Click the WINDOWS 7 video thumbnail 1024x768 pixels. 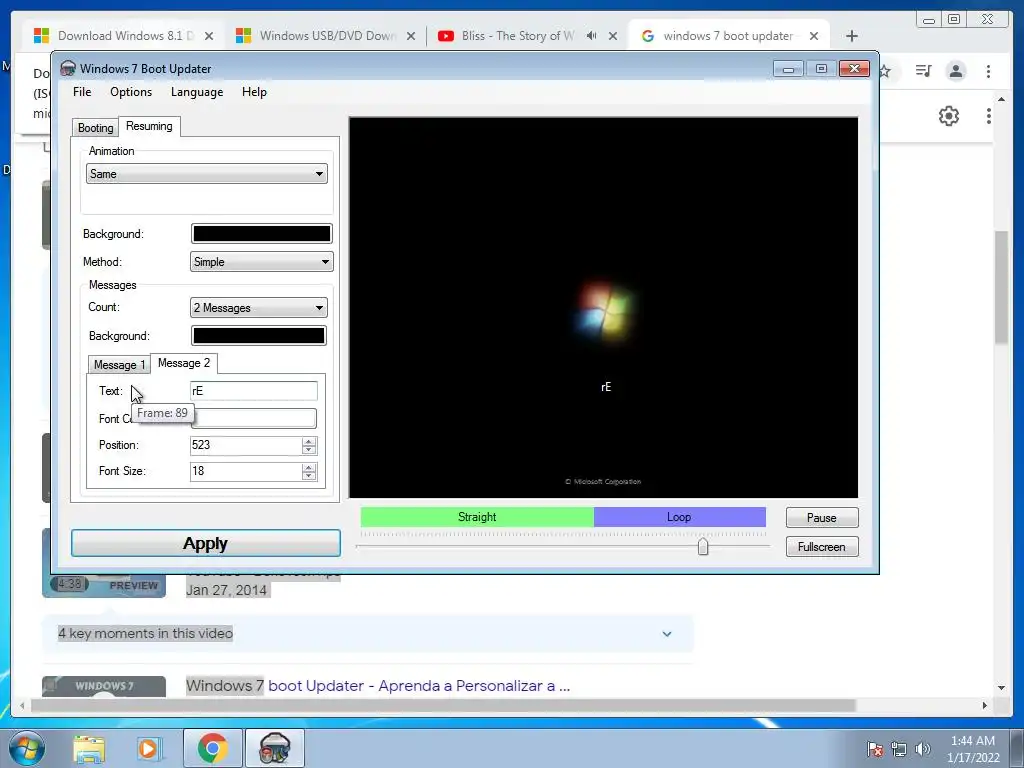coord(104,686)
